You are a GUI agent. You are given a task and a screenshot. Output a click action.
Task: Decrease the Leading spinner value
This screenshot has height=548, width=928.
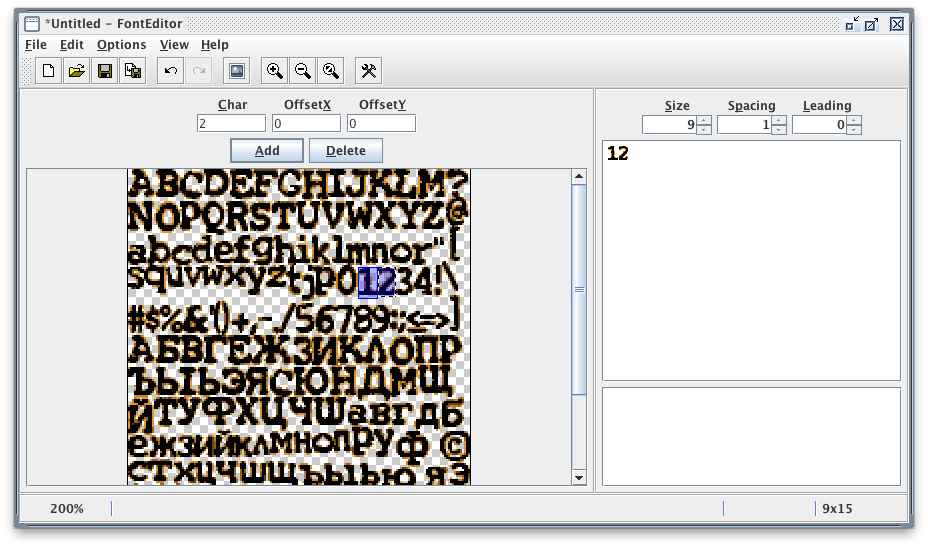coord(854,130)
